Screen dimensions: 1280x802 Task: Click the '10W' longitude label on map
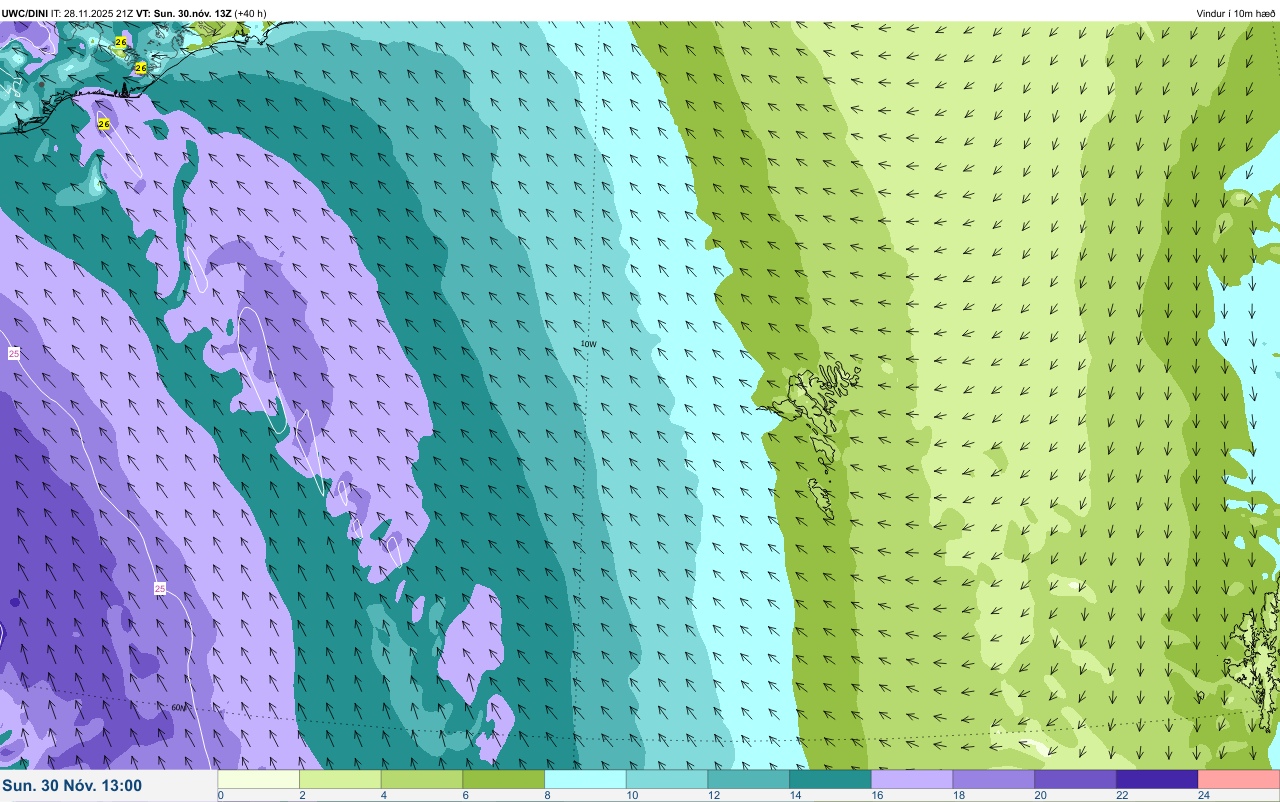(588, 344)
